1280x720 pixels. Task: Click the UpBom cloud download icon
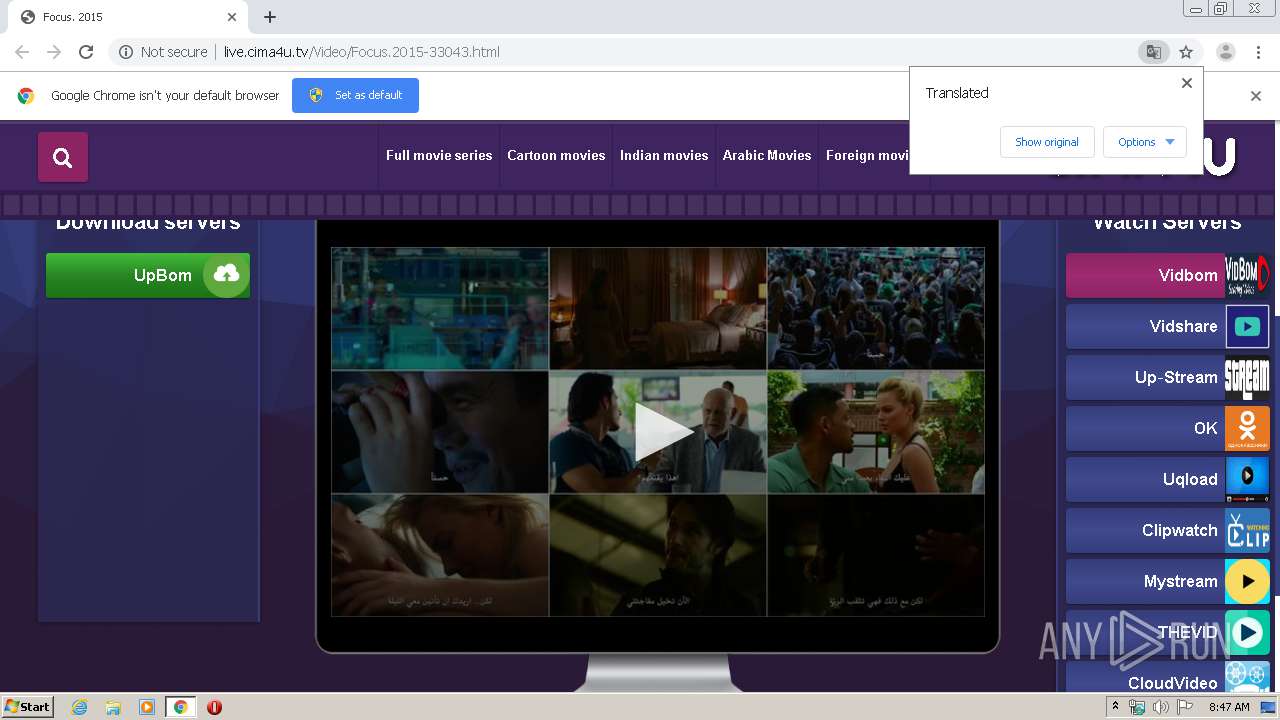point(226,274)
